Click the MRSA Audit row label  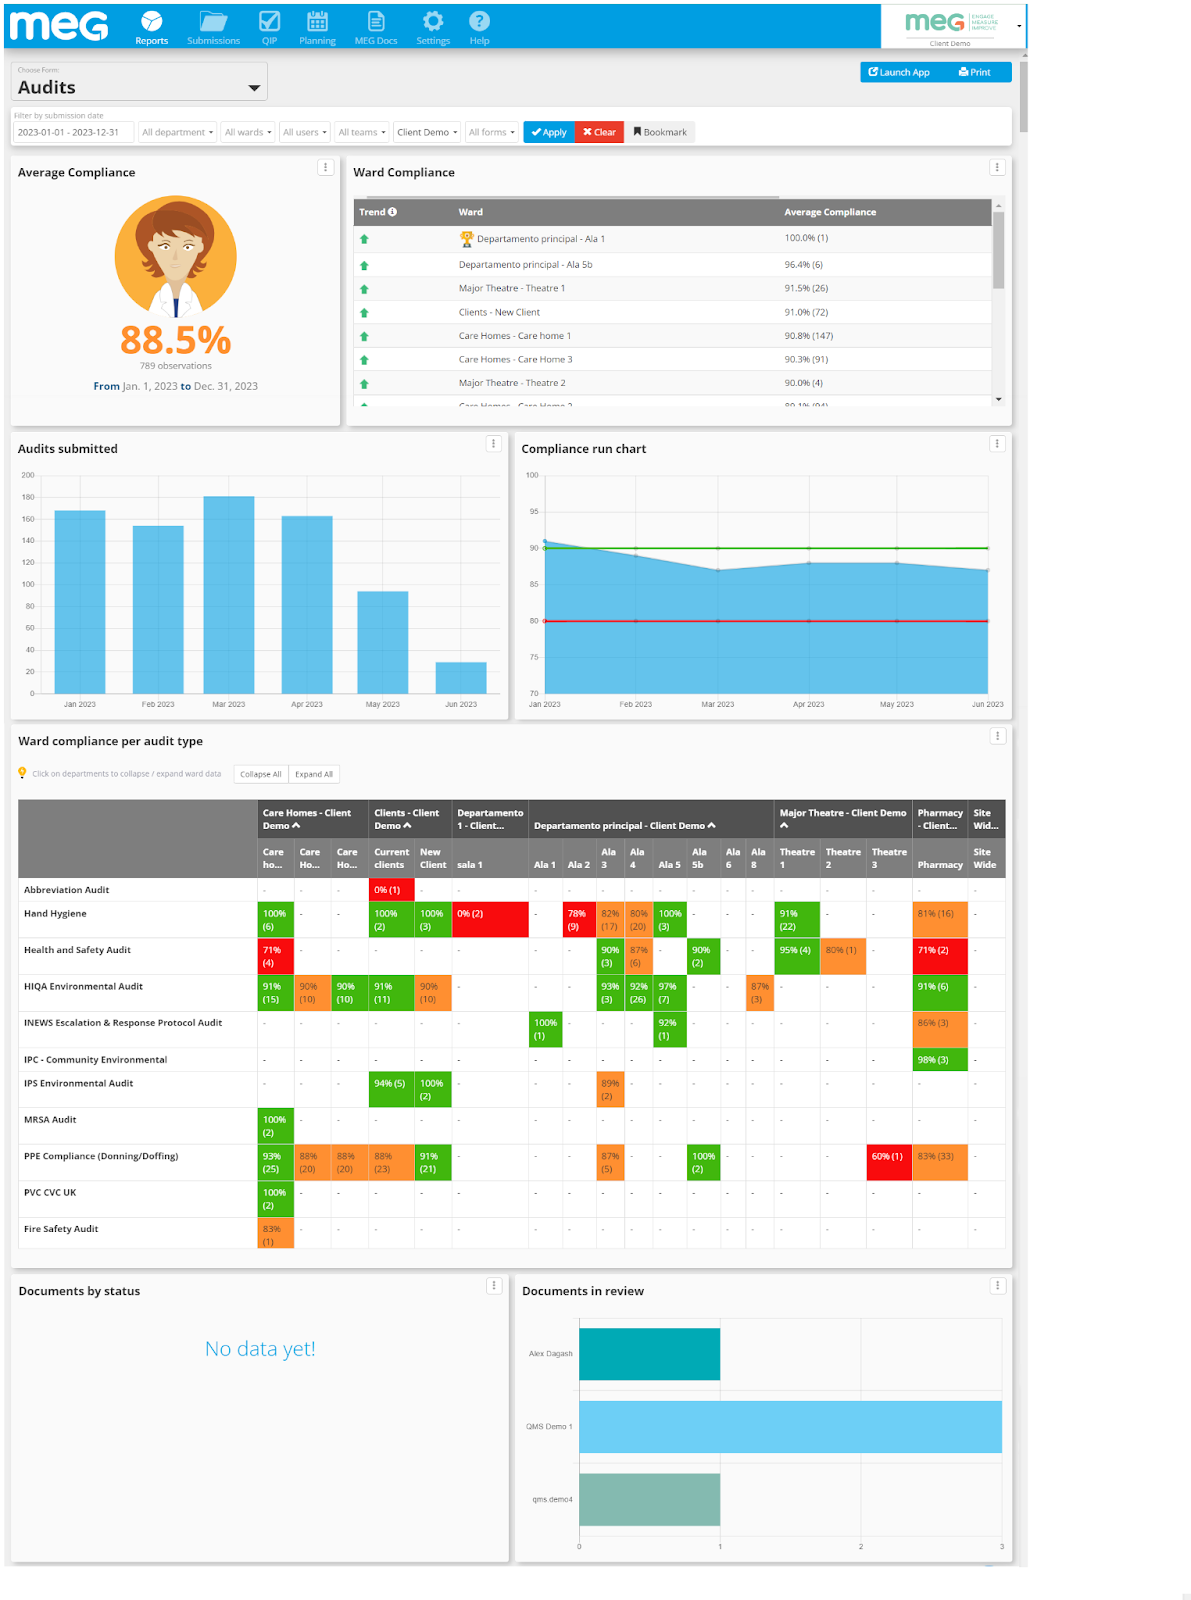click(50, 1120)
